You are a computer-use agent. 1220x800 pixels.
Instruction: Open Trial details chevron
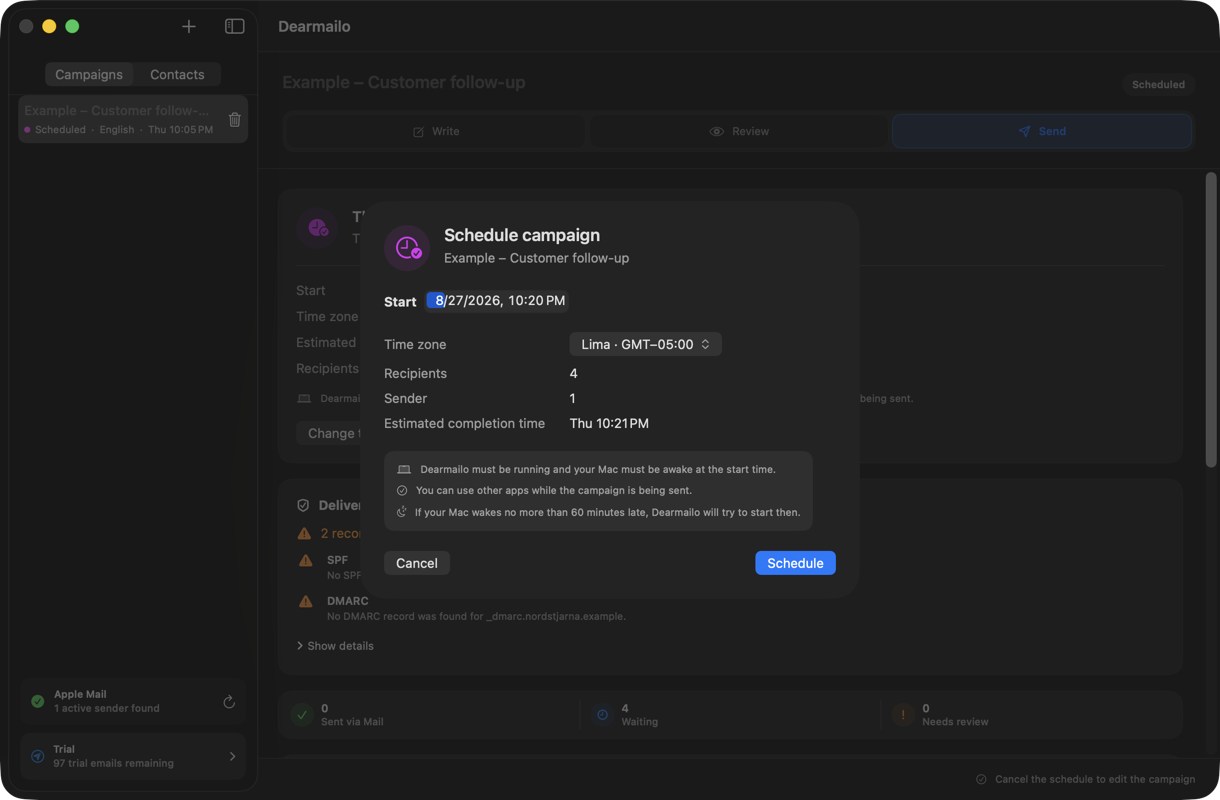tap(232, 756)
